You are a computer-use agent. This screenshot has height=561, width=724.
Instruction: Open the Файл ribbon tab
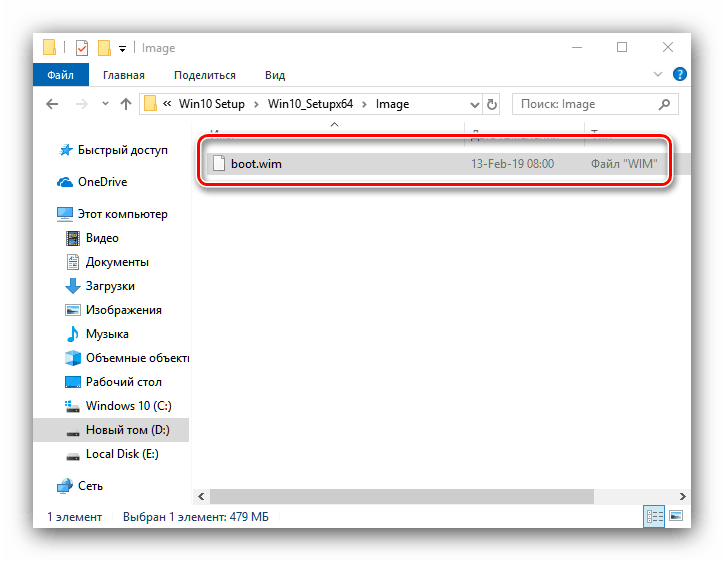point(60,75)
